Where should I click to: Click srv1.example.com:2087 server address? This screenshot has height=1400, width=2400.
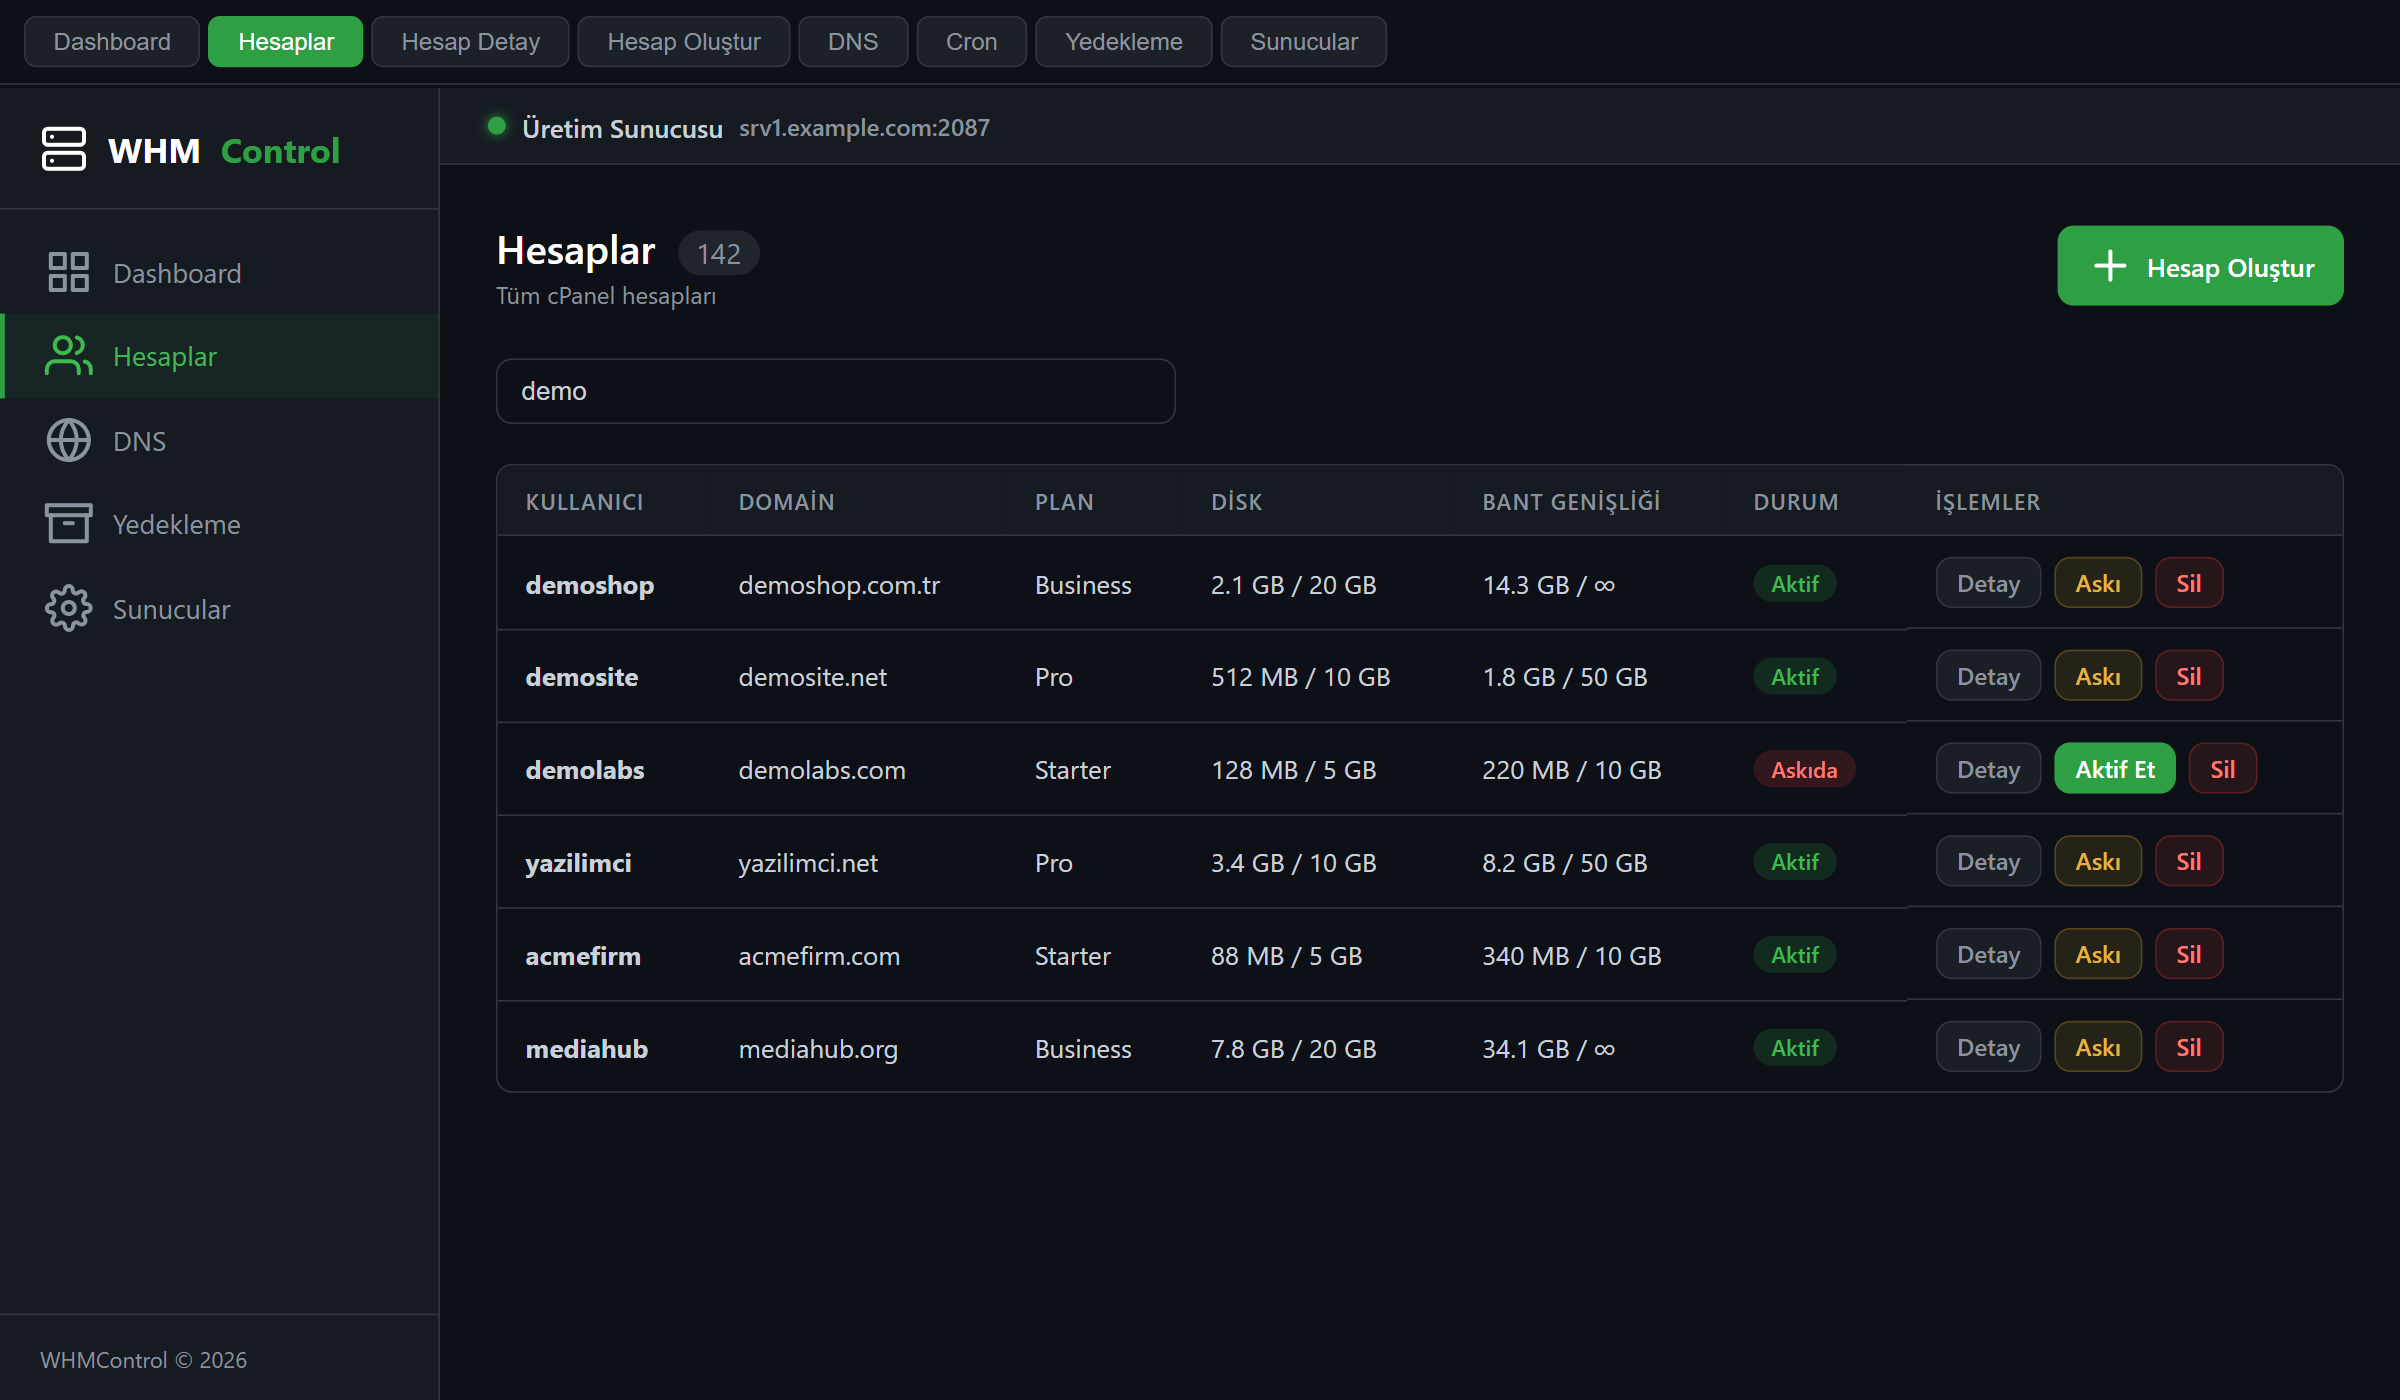click(x=864, y=127)
